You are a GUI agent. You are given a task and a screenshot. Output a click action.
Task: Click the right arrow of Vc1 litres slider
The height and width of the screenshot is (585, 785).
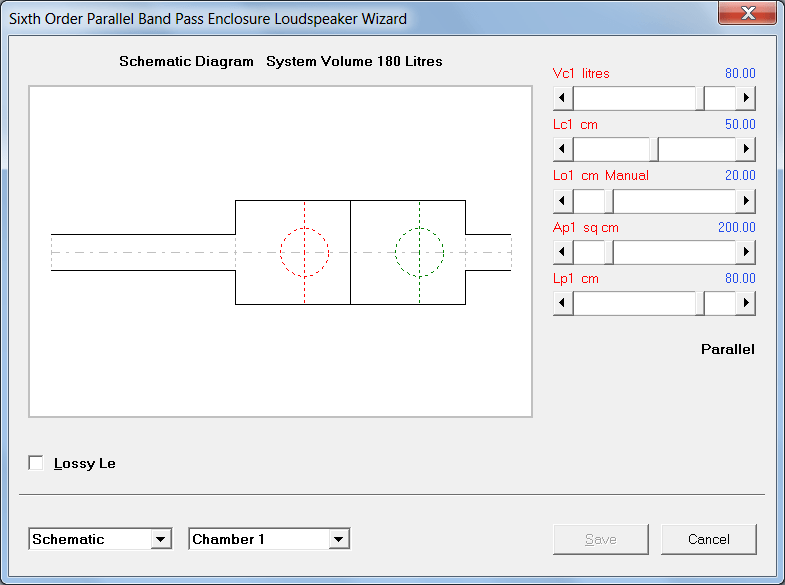click(745, 98)
